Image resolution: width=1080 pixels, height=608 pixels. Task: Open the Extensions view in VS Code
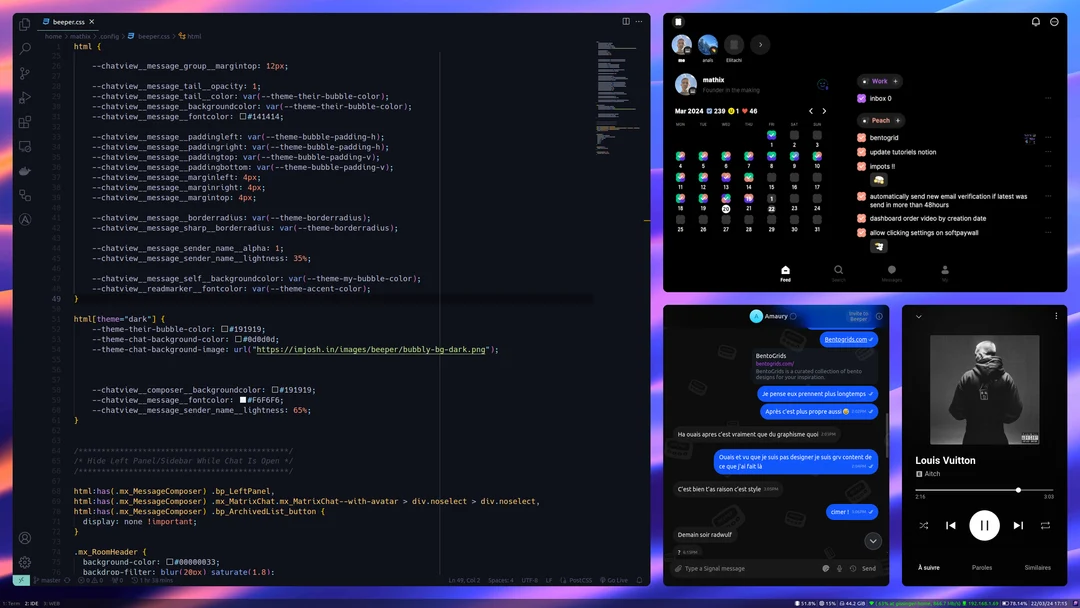(x=24, y=122)
